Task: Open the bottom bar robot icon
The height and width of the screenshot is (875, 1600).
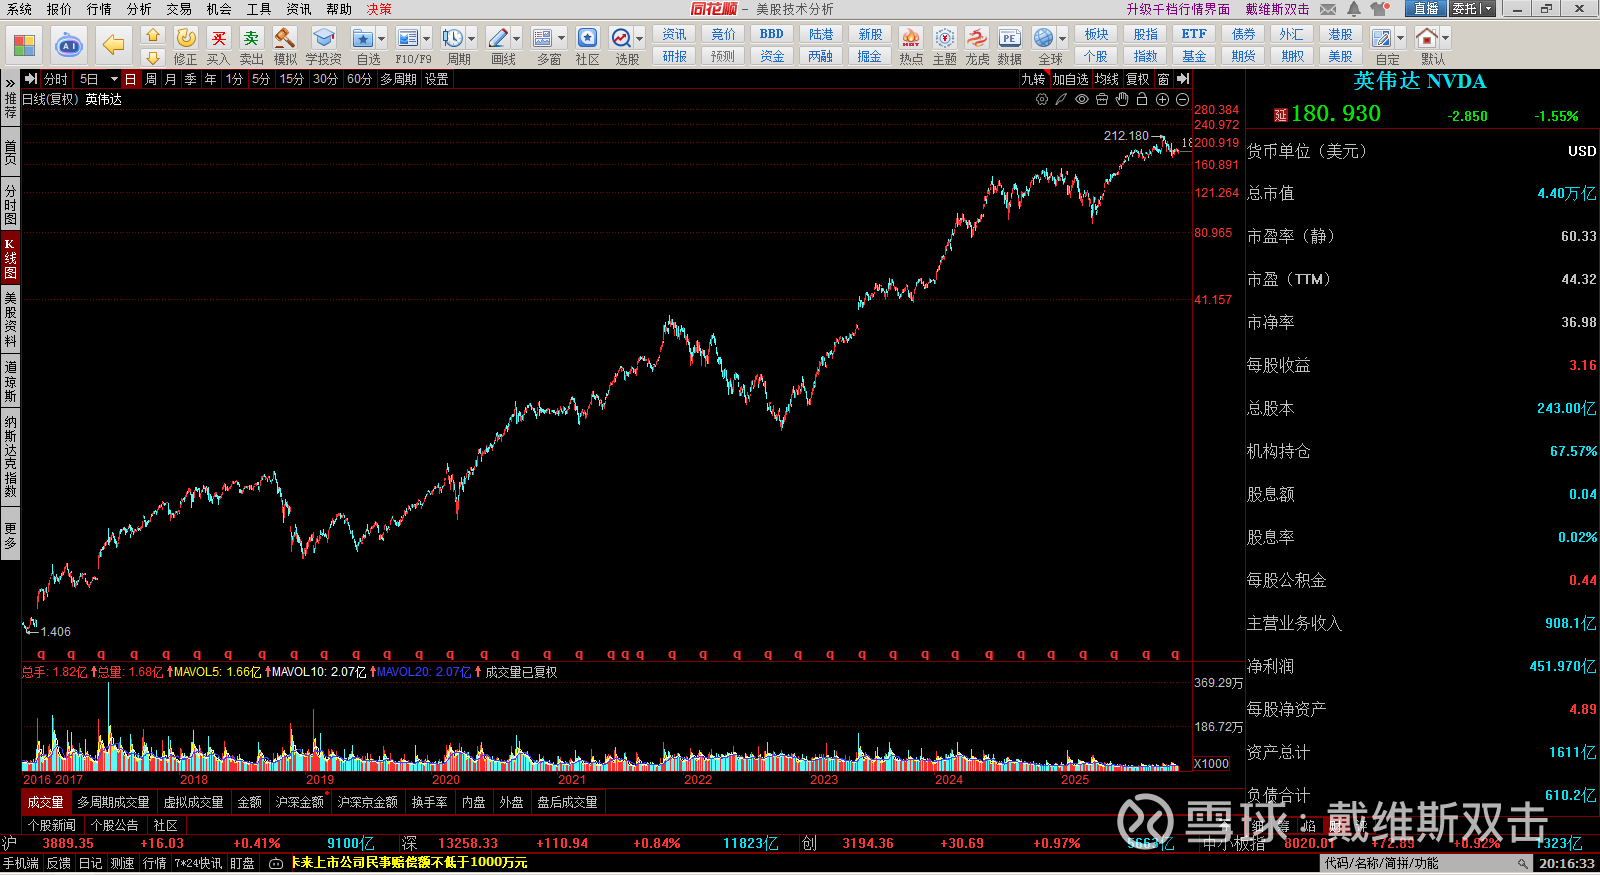Action: [276, 863]
